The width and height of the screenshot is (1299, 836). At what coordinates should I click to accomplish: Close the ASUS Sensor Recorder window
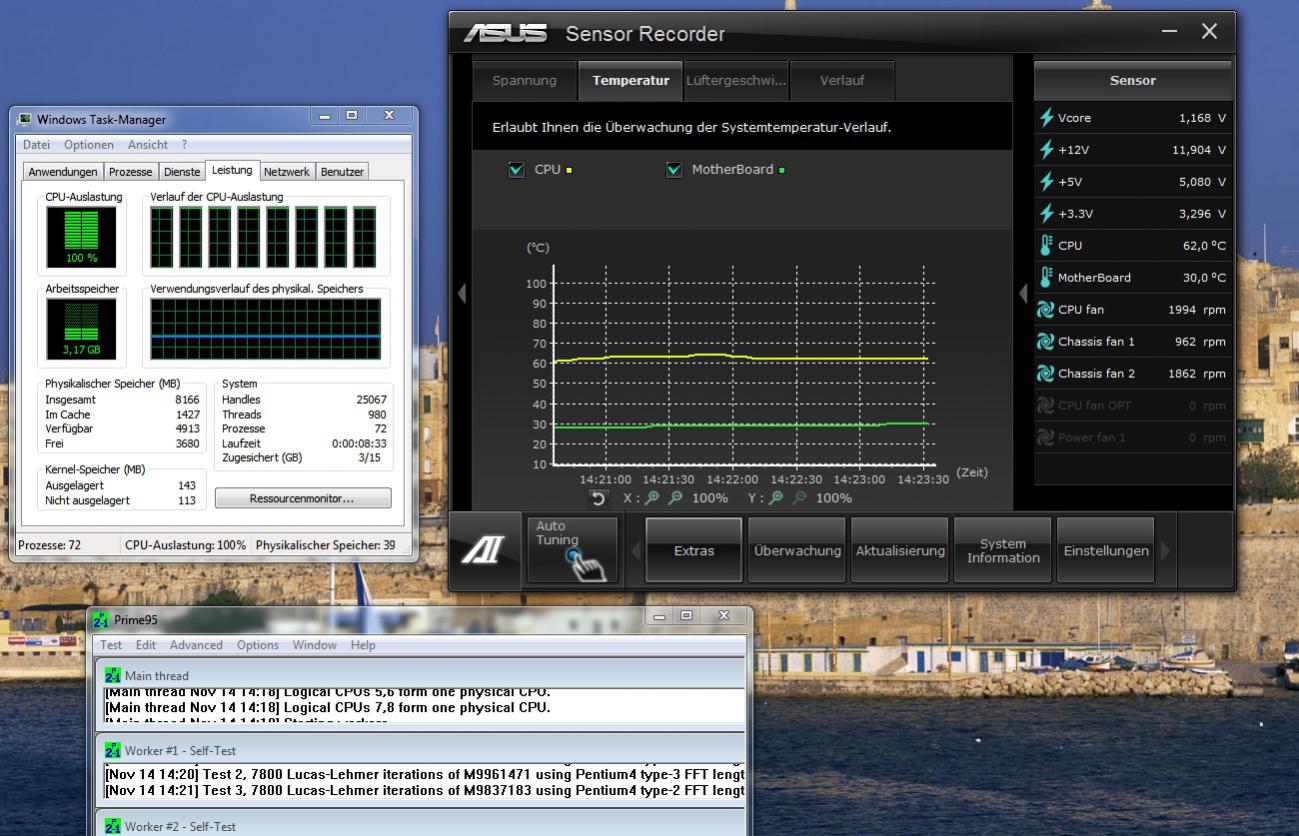coord(1210,32)
